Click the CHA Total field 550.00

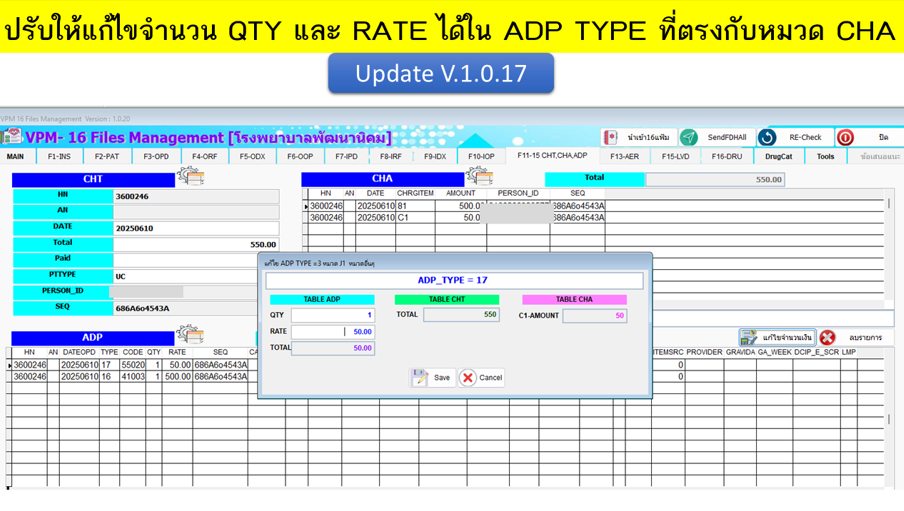point(715,179)
